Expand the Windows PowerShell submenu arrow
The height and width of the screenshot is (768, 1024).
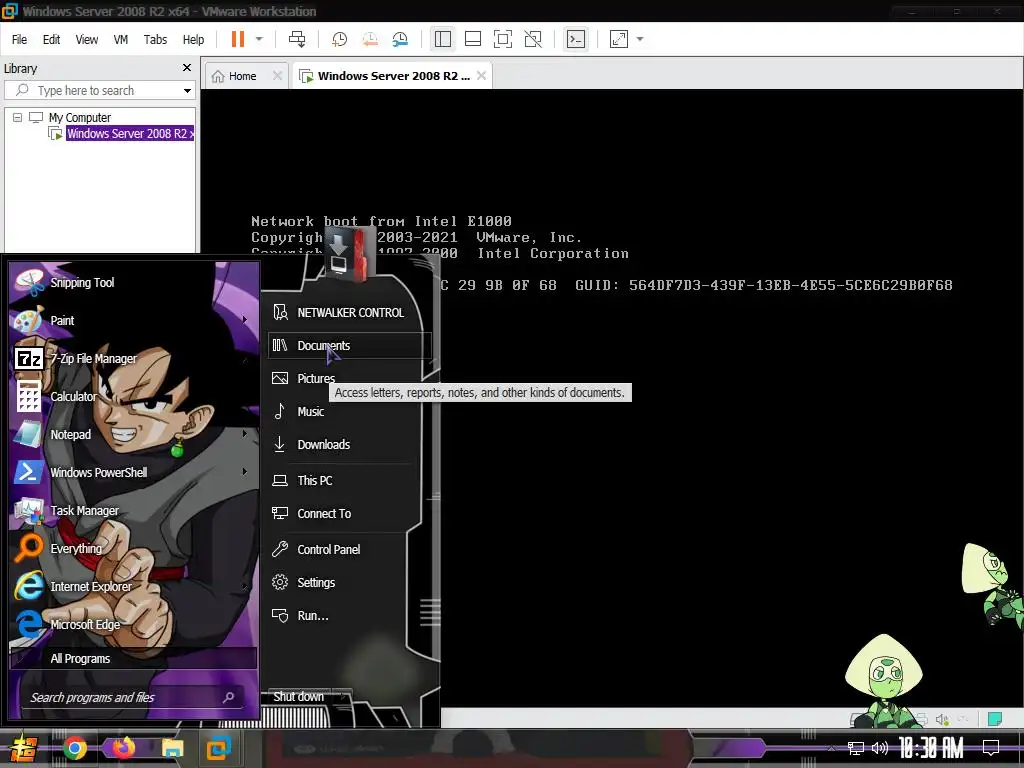tap(246, 472)
